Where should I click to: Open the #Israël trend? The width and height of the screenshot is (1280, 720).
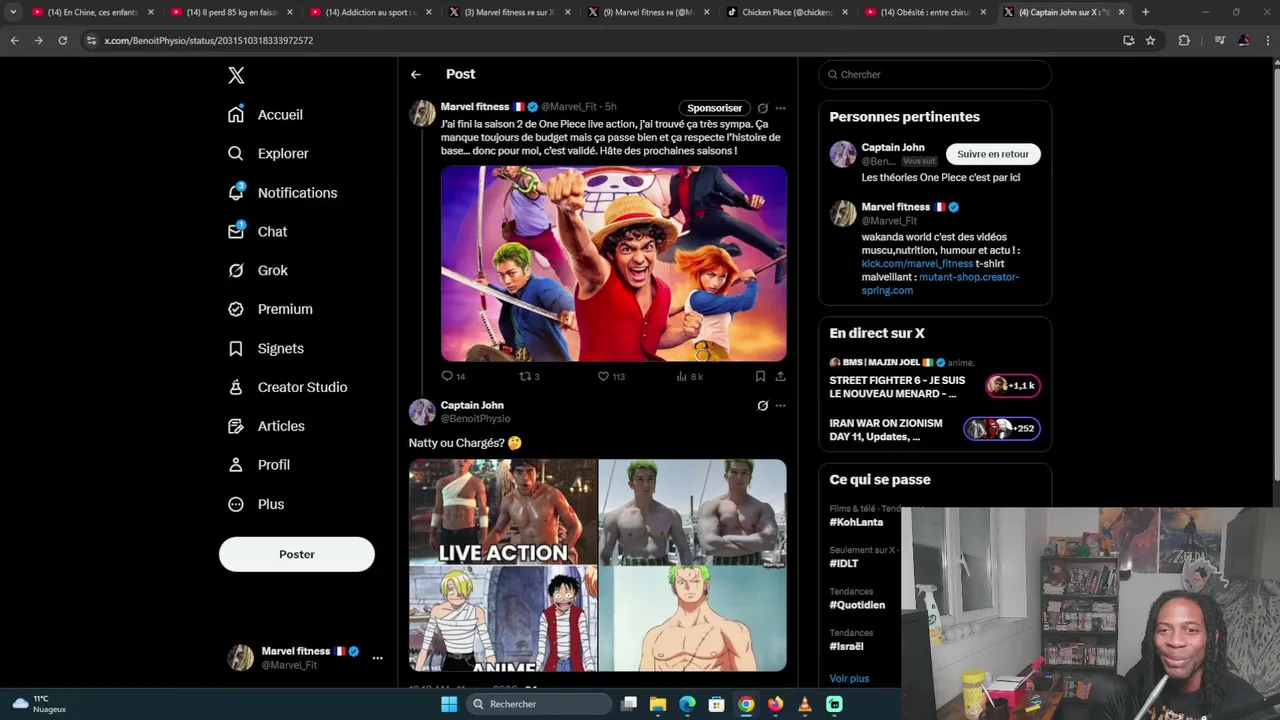846,646
